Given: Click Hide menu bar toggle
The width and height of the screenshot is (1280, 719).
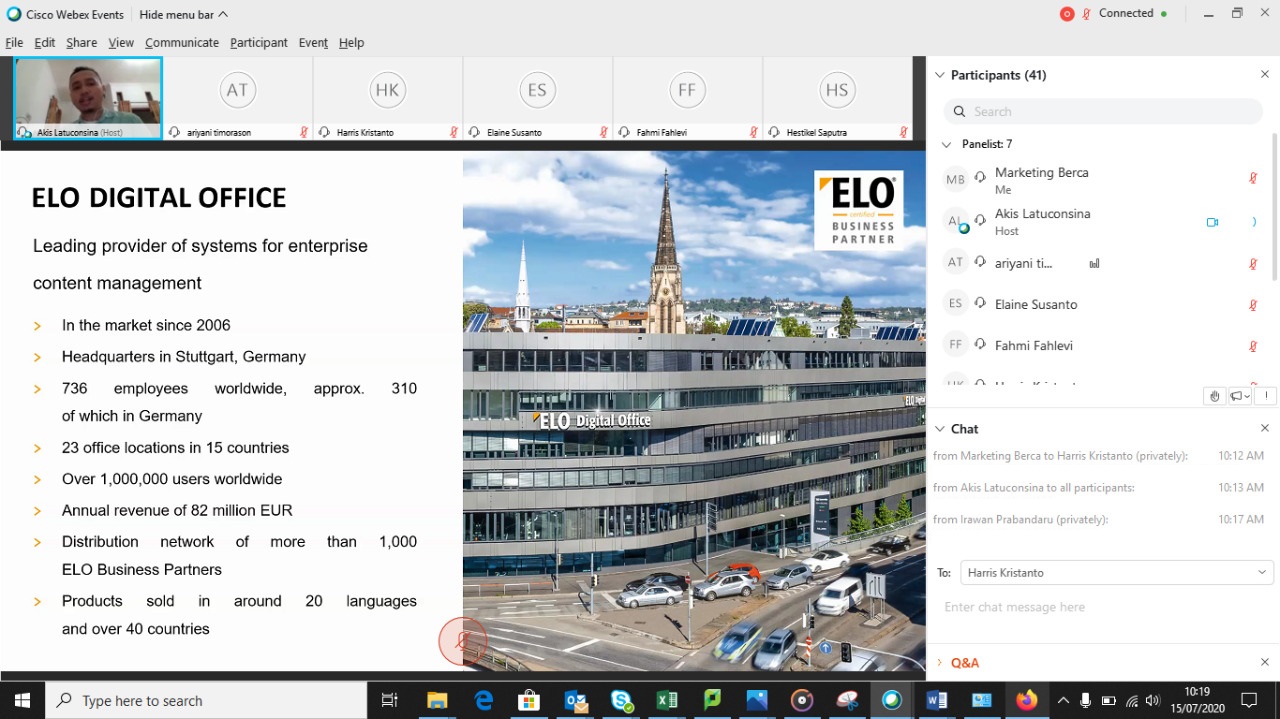Looking at the screenshot, I should click(x=184, y=15).
